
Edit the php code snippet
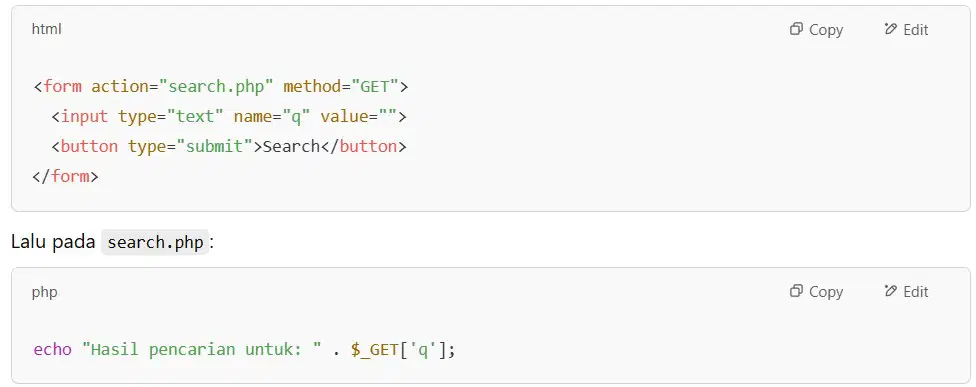pyautogui.click(x=906, y=291)
